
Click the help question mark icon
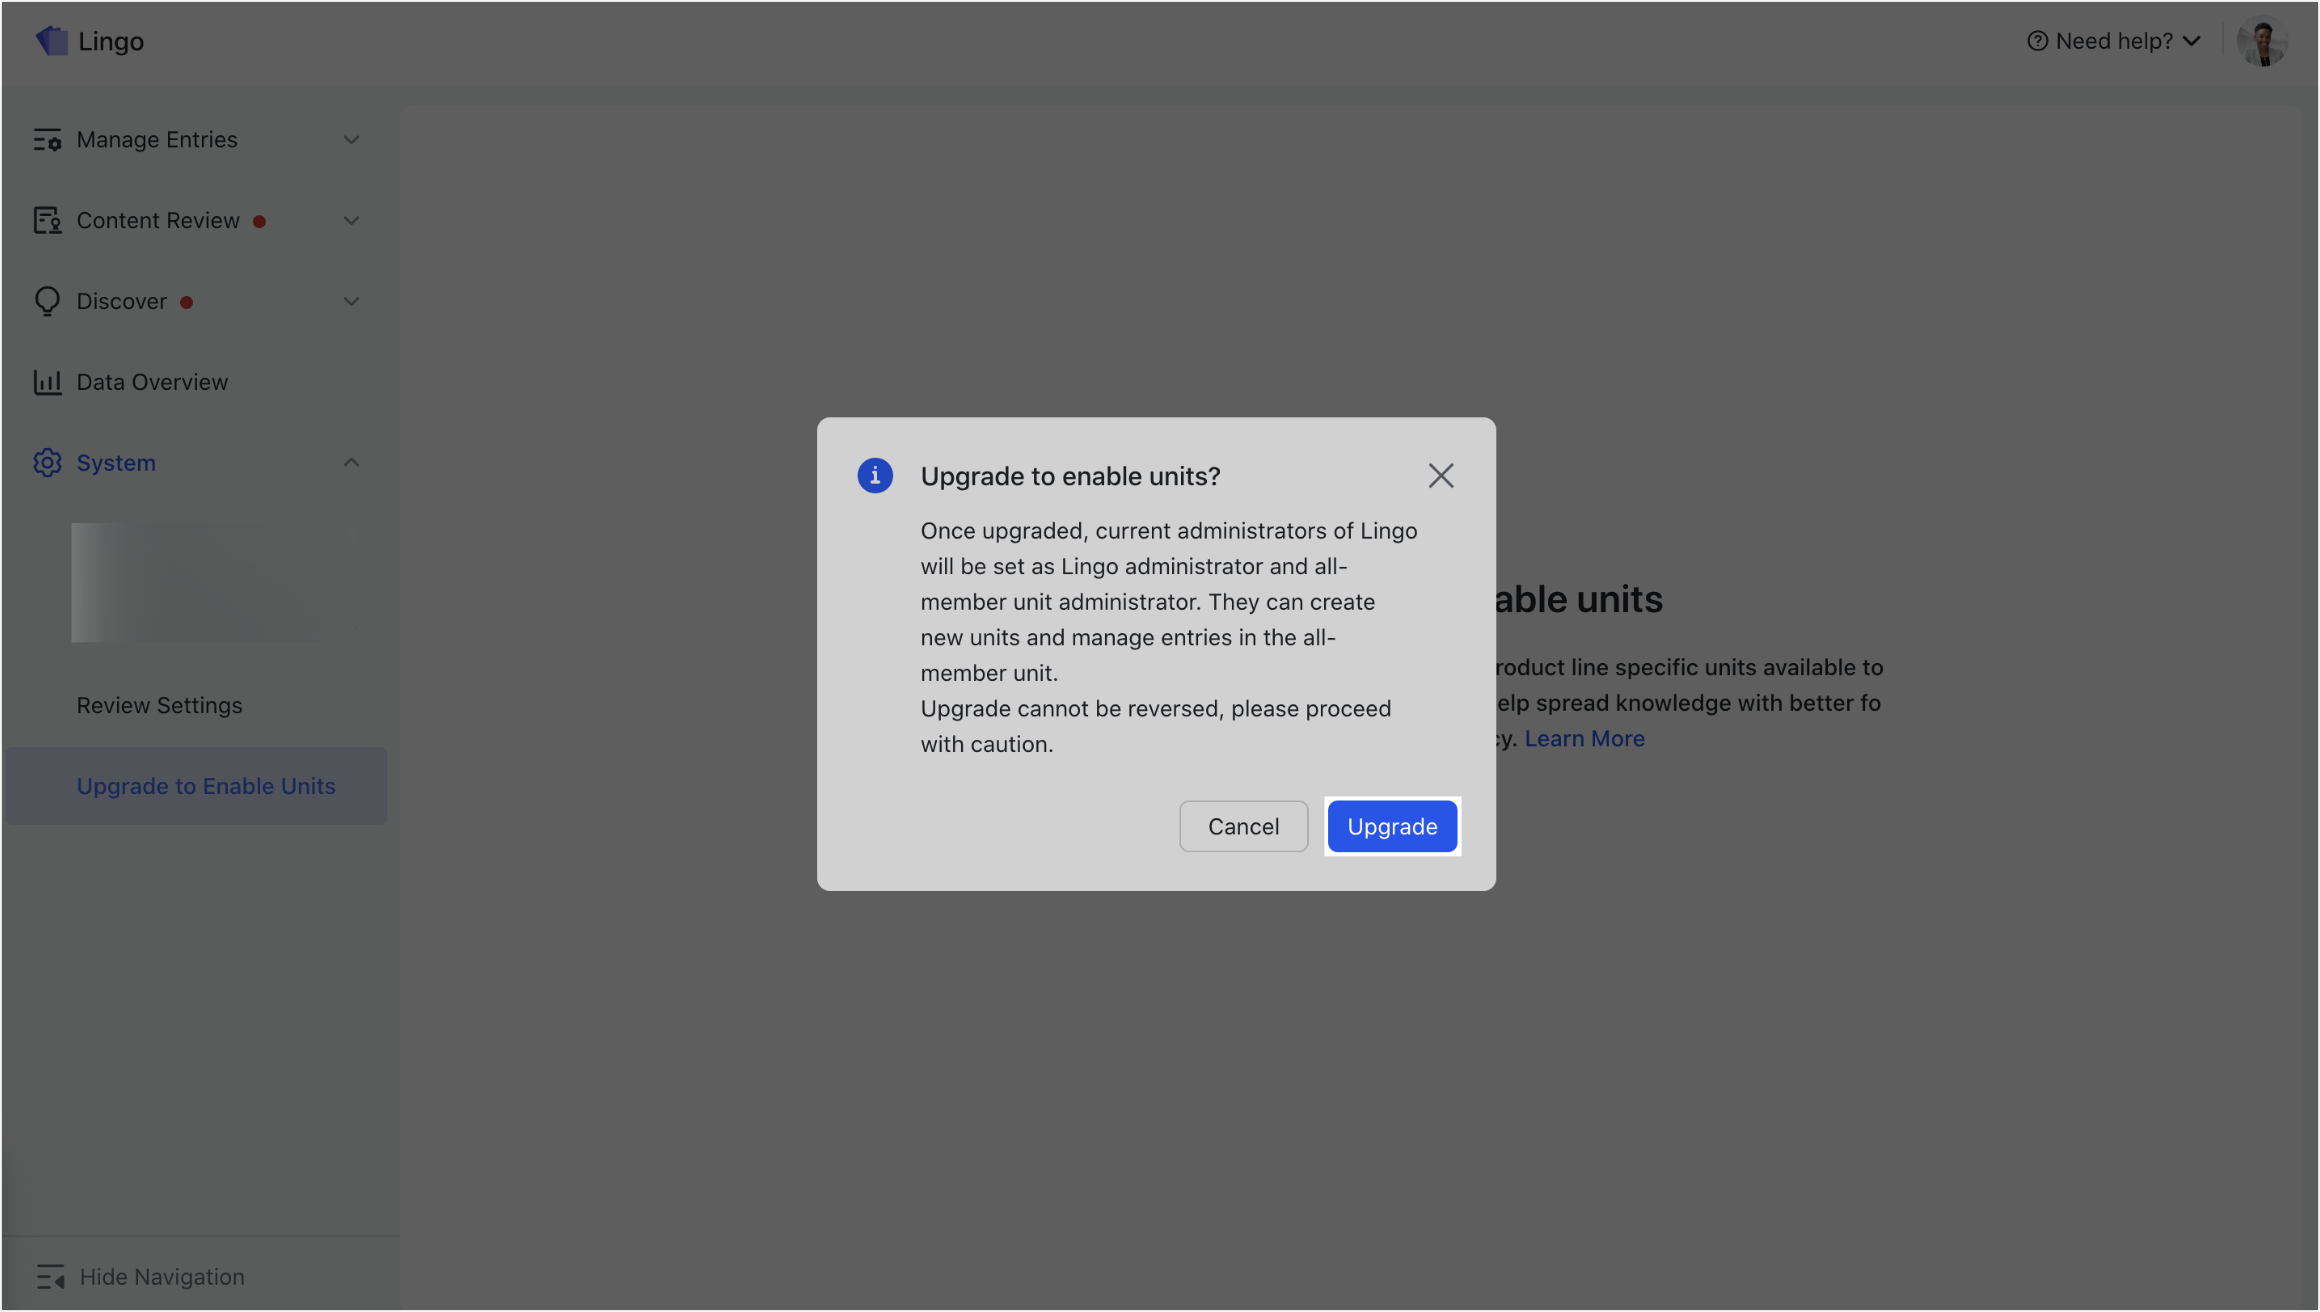tap(2037, 41)
